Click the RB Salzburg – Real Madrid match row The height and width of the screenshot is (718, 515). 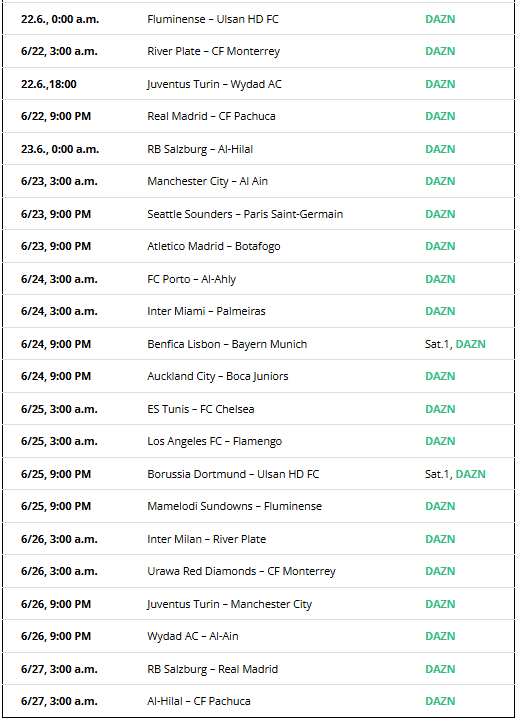pos(258,669)
